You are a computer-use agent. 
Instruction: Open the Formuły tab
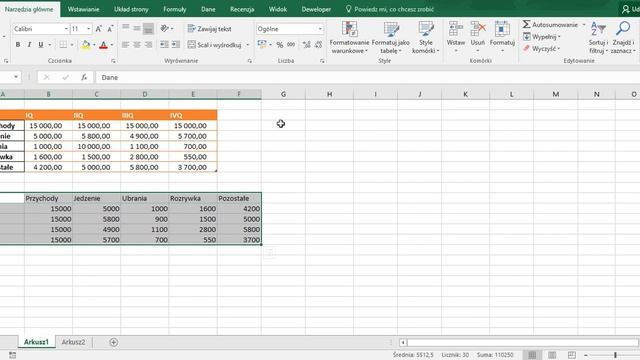[175, 9]
